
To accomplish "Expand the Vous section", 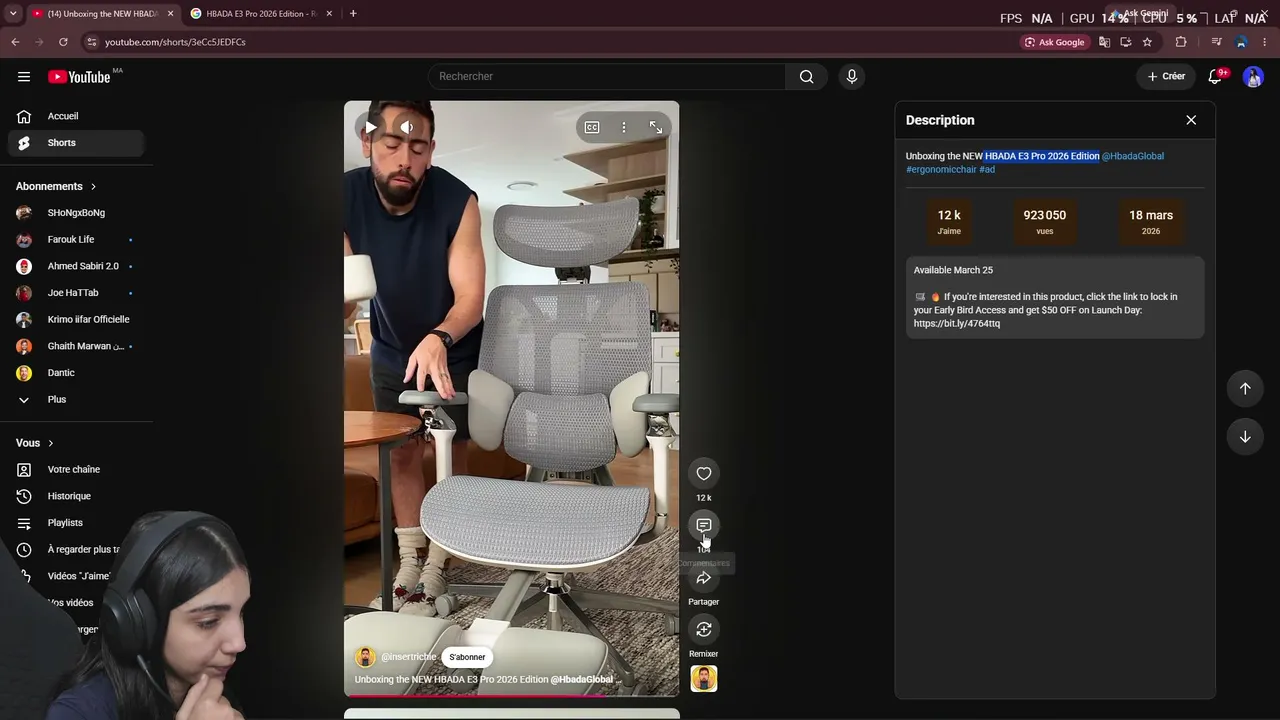I will 35,443.
